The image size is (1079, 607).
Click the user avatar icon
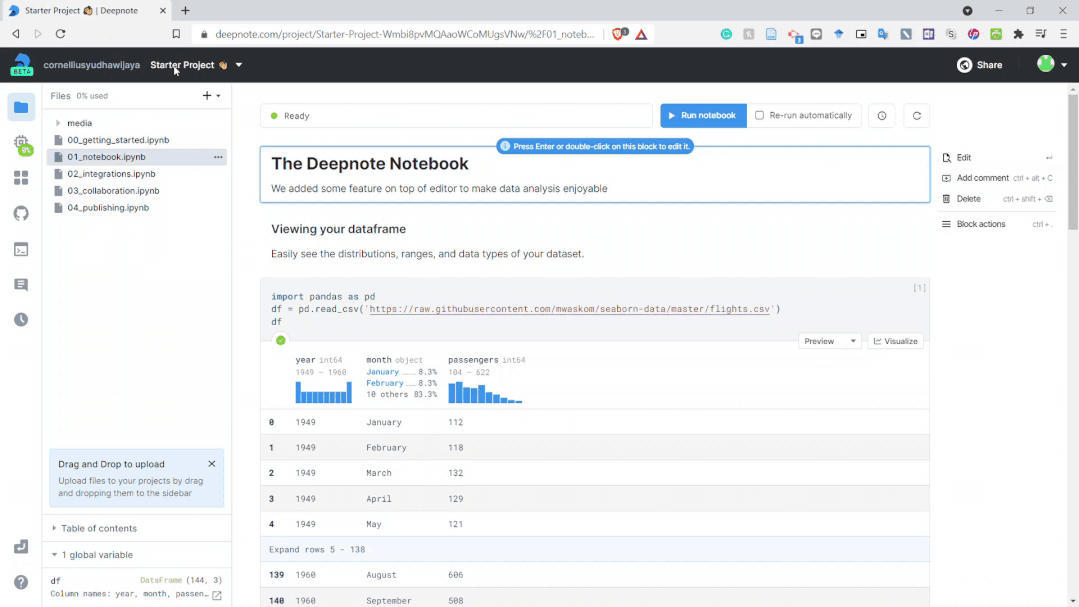tap(1045, 64)
